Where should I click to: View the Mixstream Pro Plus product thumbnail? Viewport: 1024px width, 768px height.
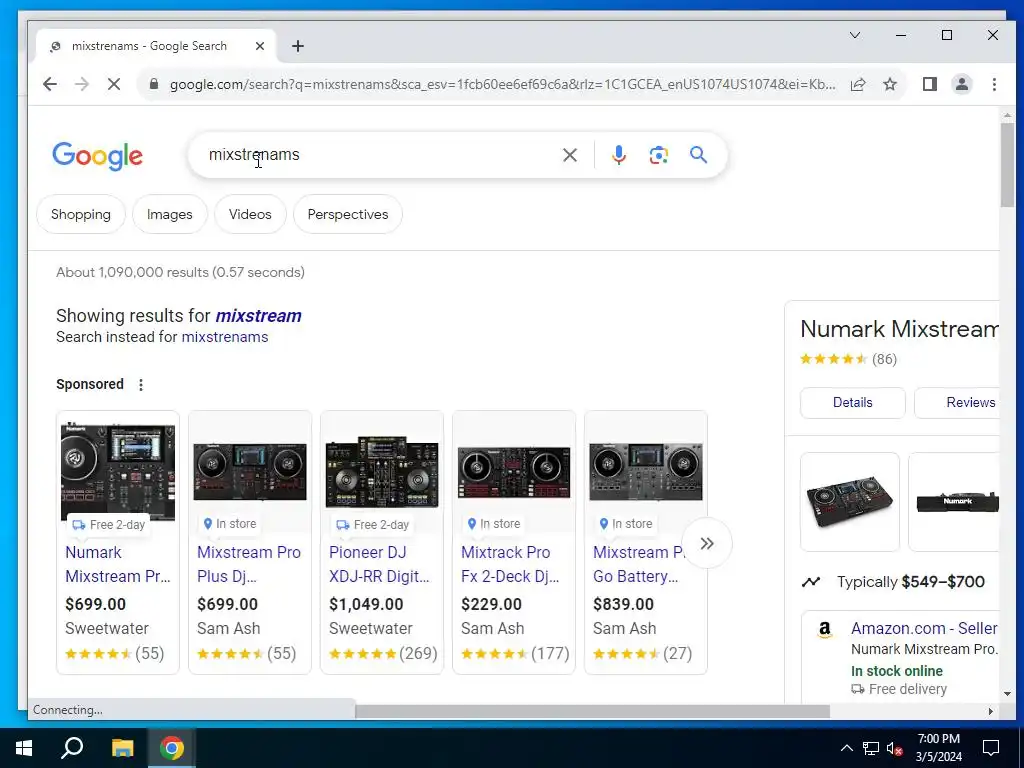249,472
